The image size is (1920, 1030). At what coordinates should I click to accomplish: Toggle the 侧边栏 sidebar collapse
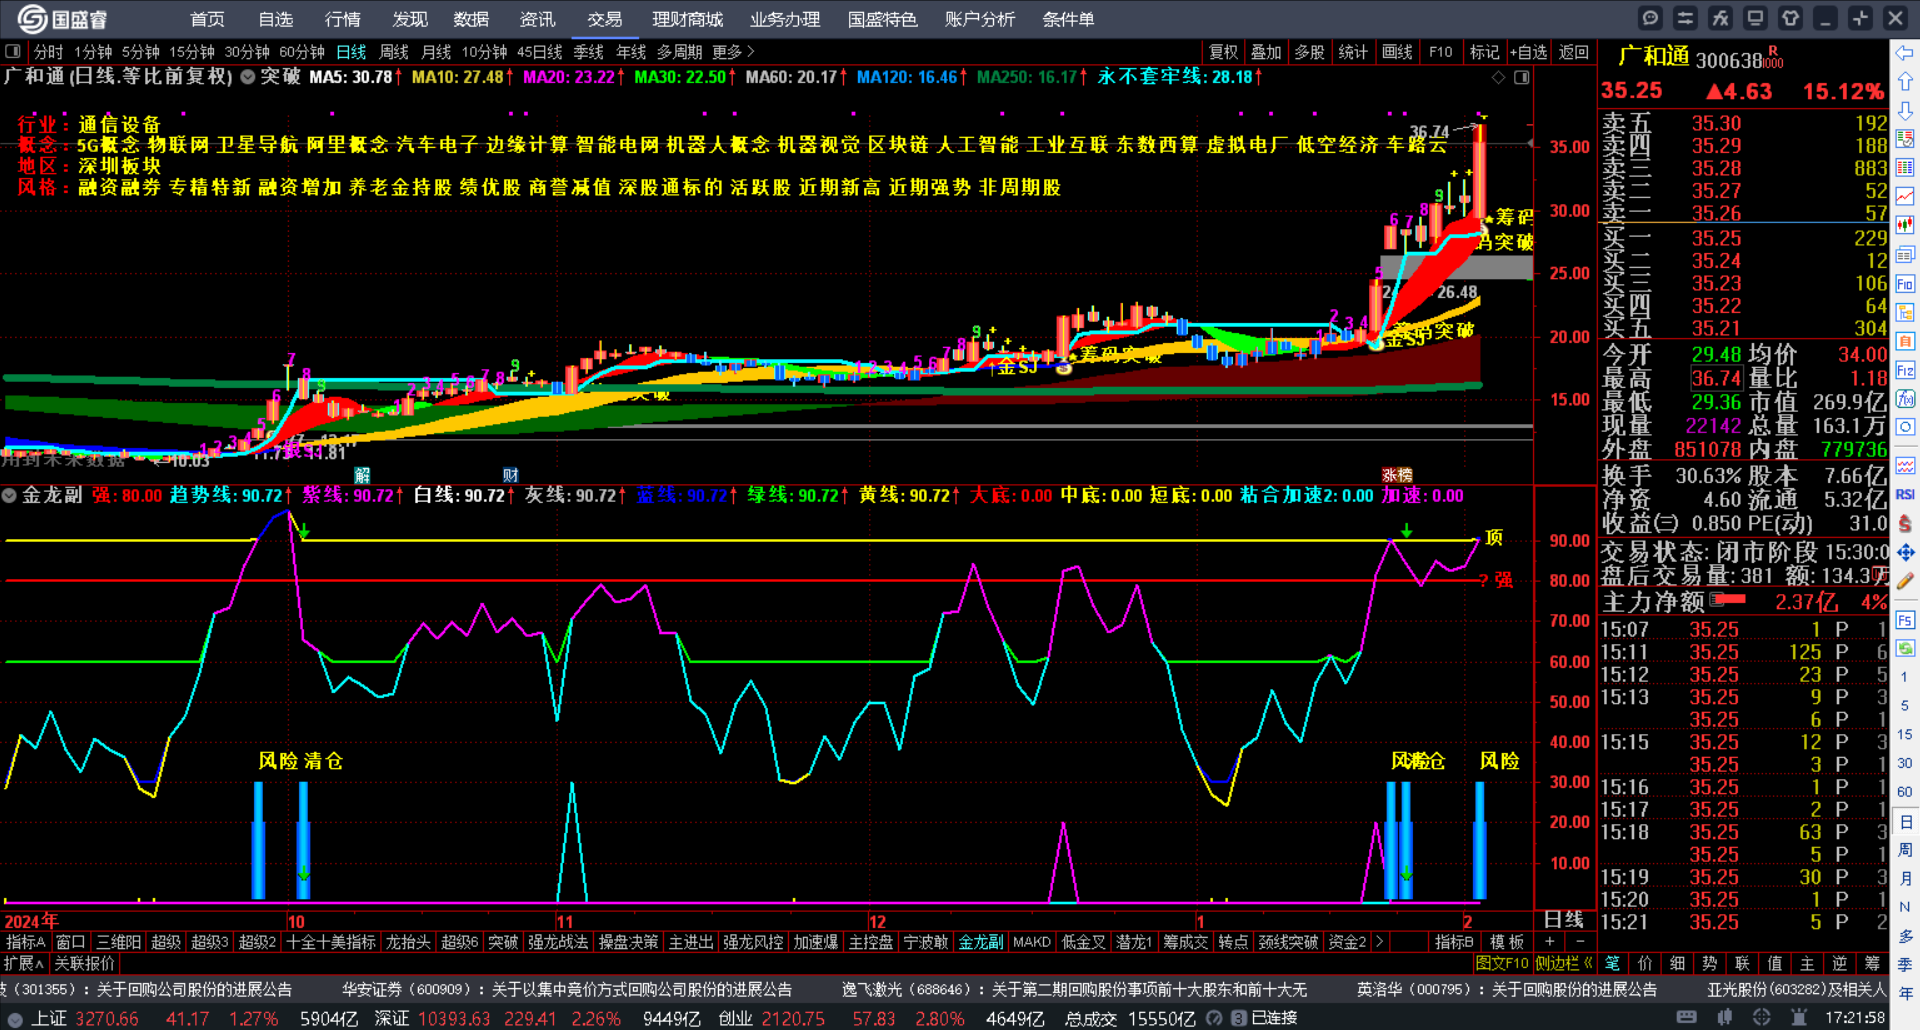[x=1564, y=964]
